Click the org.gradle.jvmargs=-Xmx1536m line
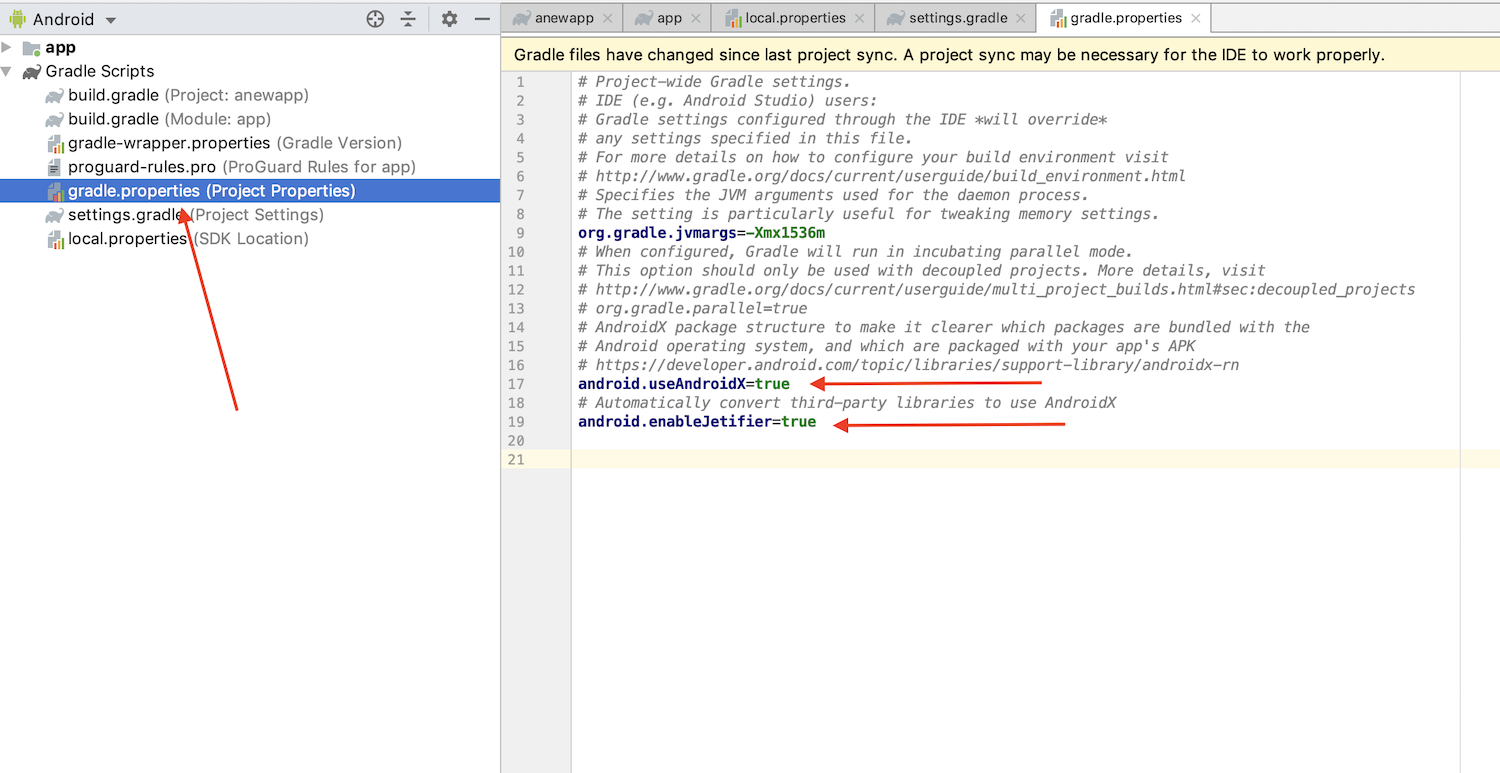 [x=701, y=233]
